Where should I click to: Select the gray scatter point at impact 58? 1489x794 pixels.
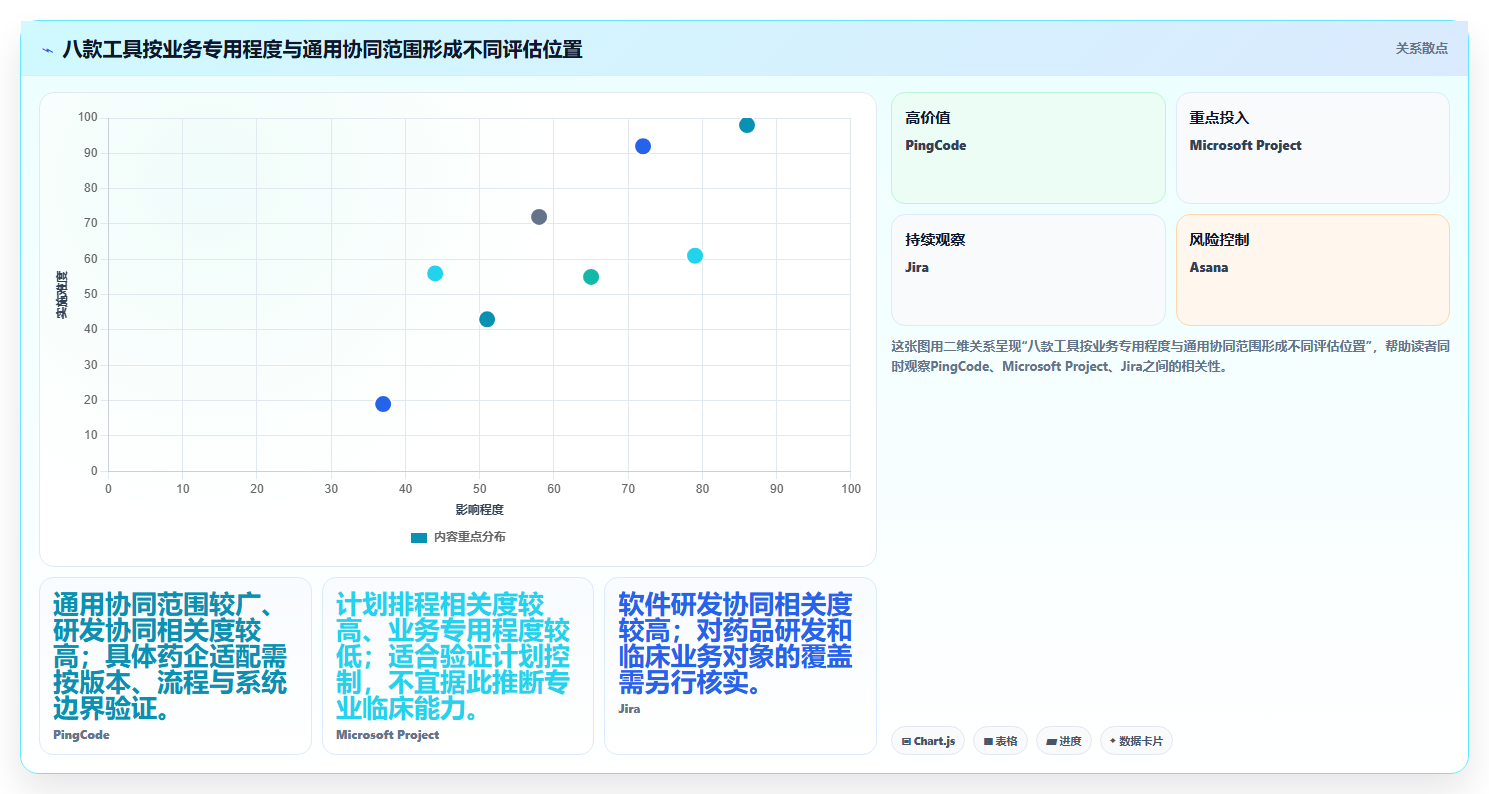coord(539,217)
